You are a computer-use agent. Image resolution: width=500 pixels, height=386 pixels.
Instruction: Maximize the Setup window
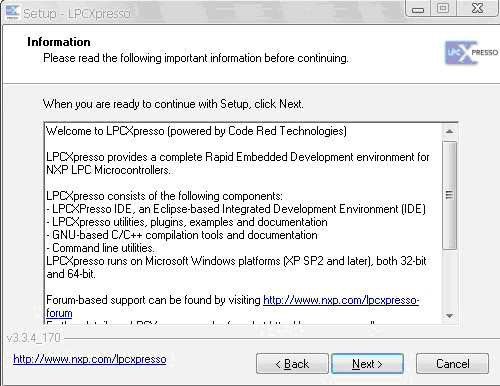click(443, 9)
